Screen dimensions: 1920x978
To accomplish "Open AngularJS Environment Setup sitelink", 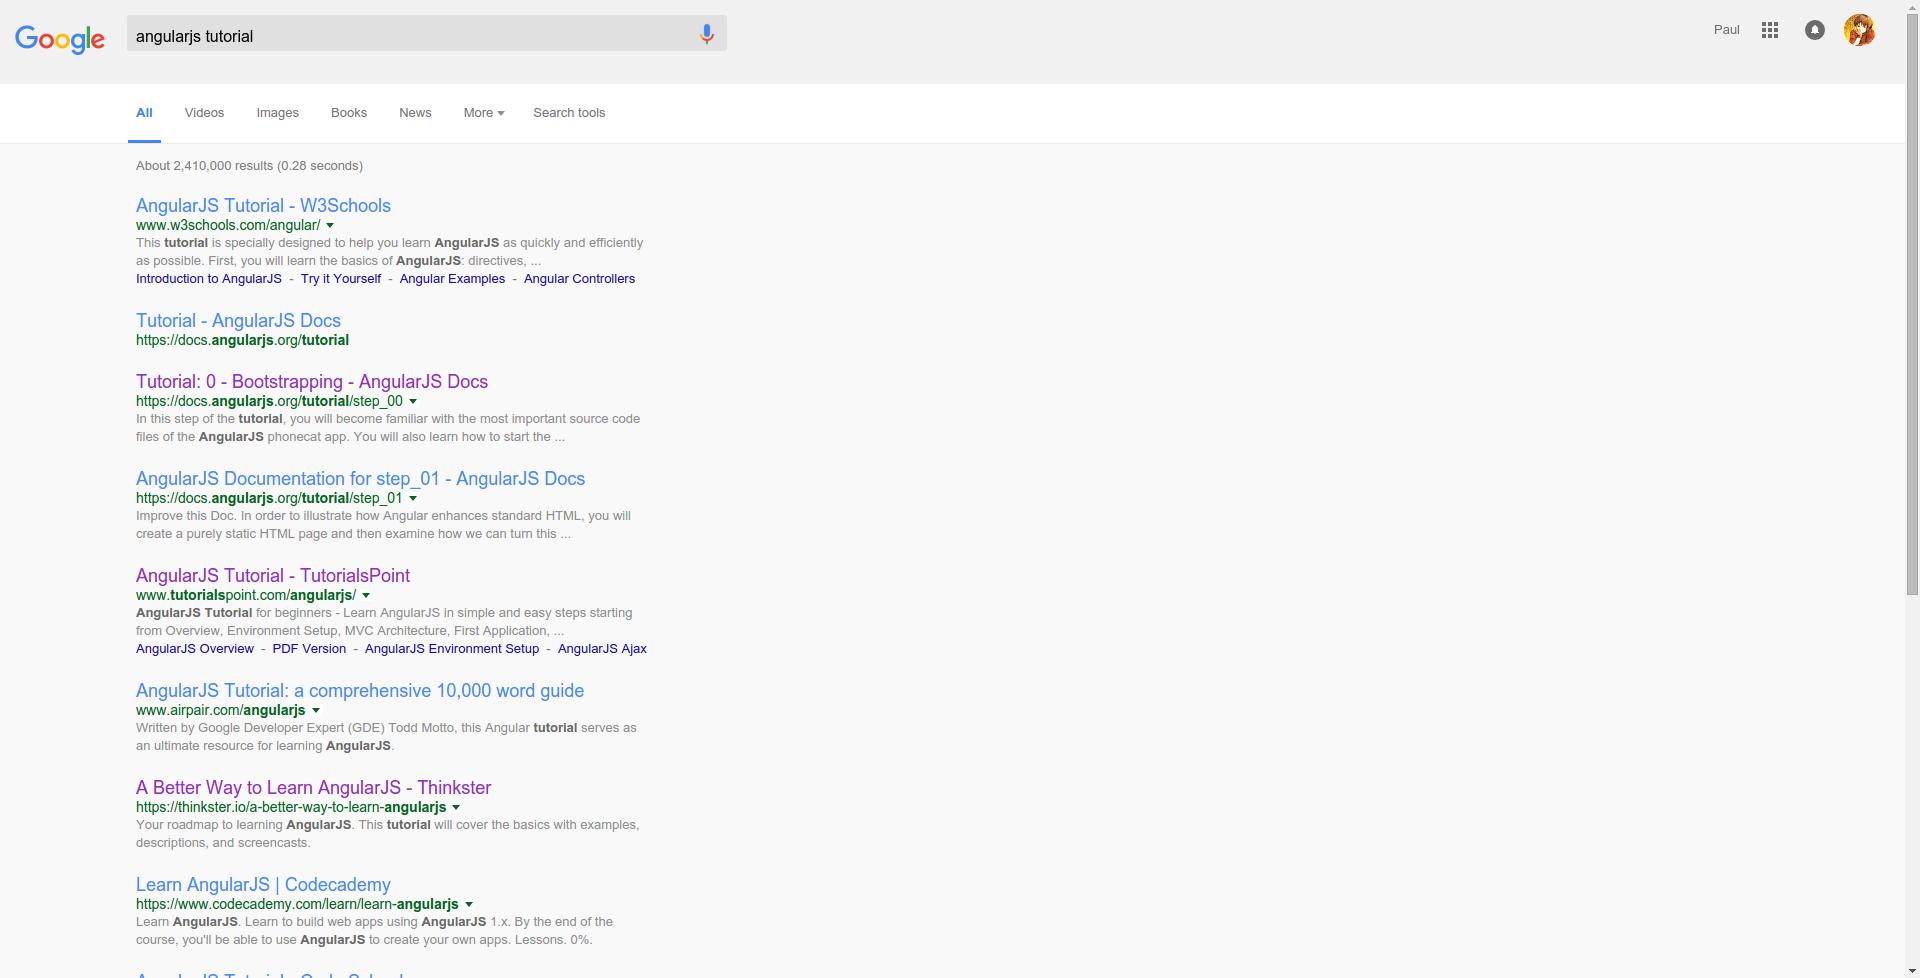I will pyautogui.click(x=452, y=649).
